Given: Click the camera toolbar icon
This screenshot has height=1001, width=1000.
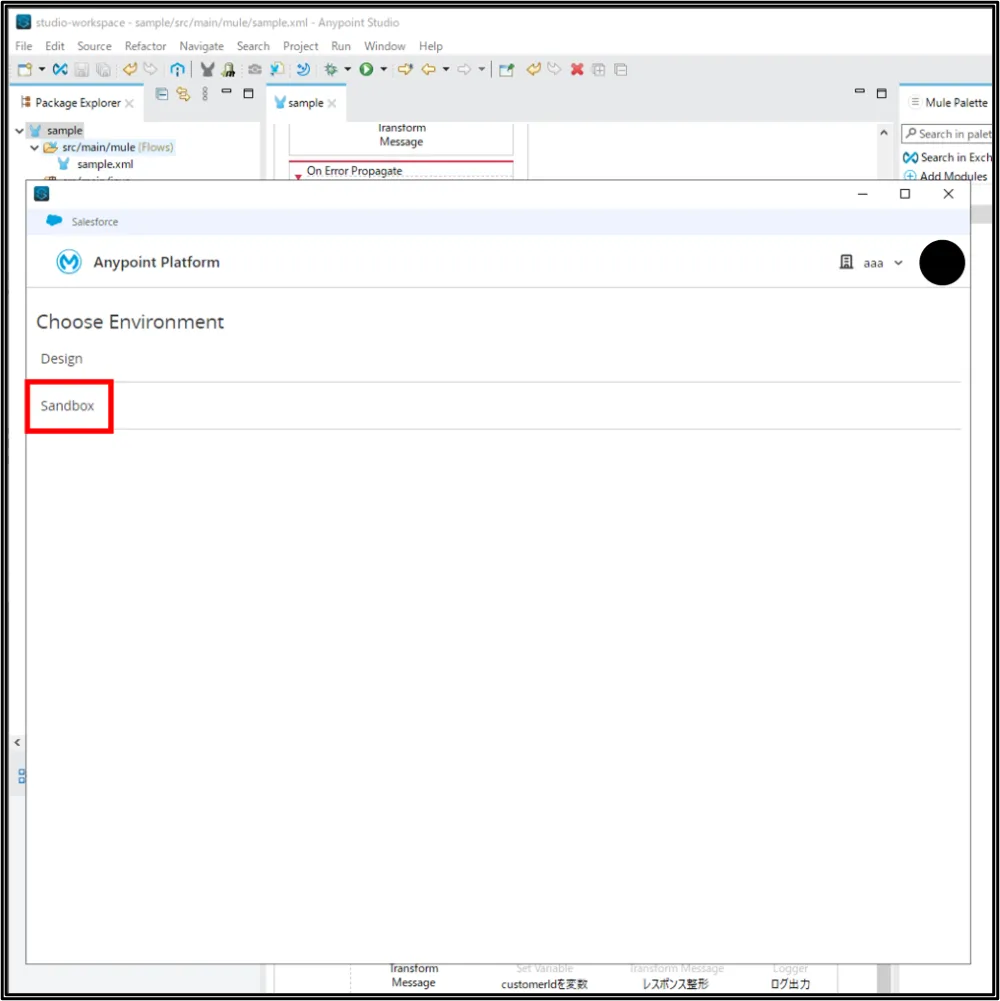Looking at the screenshot, I should (255, 70).
